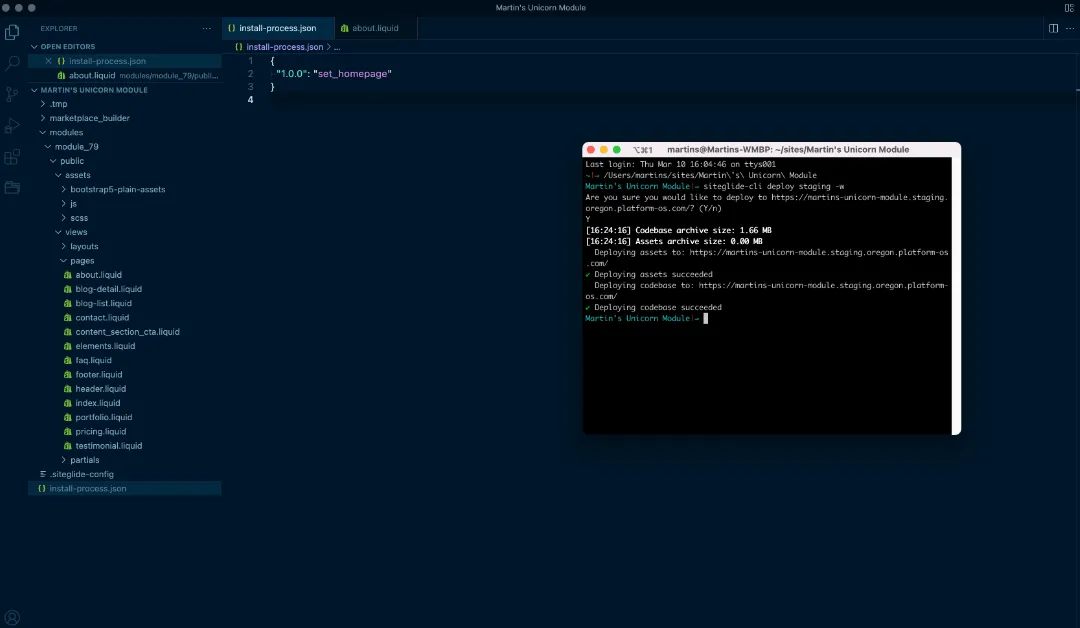Select the install-process.json editor tab

[276, 28]
